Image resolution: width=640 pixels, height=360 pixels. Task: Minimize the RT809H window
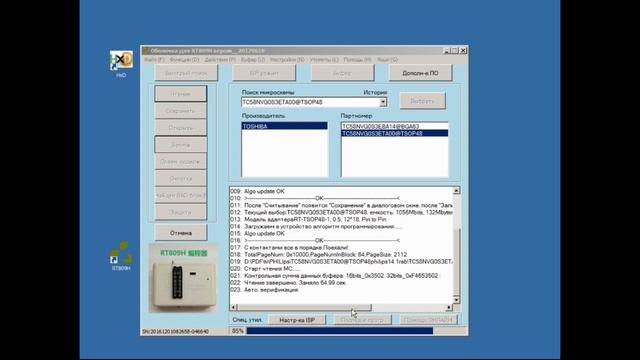(x=447, y=51)
